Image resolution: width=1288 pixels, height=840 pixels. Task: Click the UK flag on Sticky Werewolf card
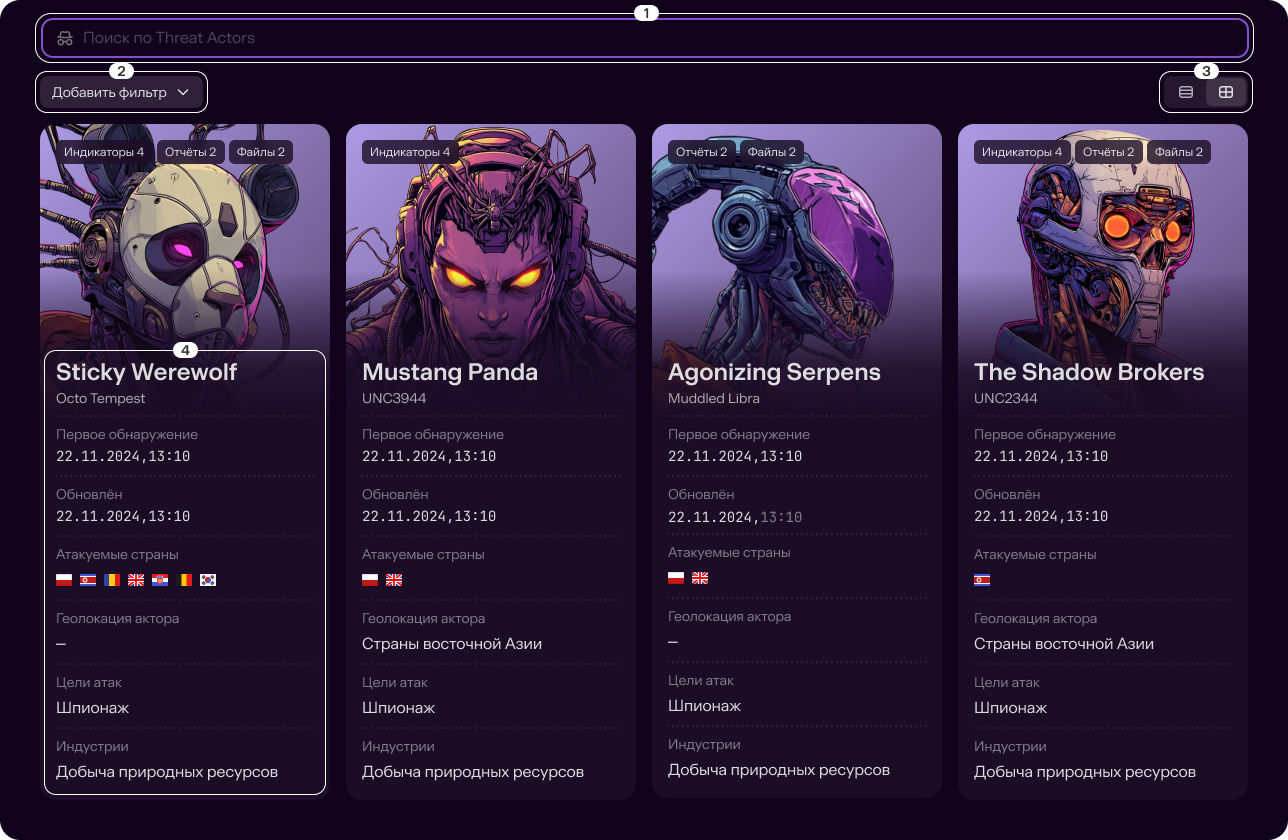[136, 580]
